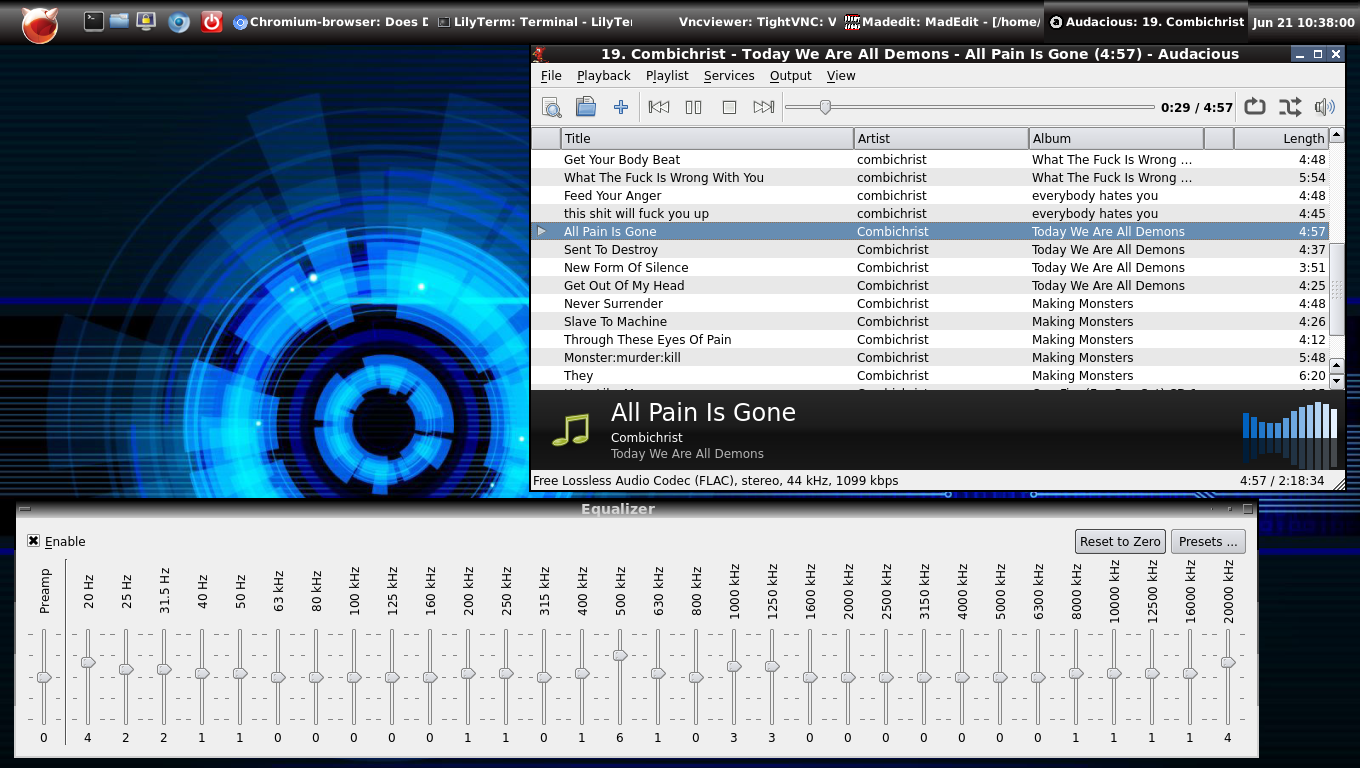Click the panel clock showing Jun 21
1360x768 pixels.
(x=1303, y=22)
